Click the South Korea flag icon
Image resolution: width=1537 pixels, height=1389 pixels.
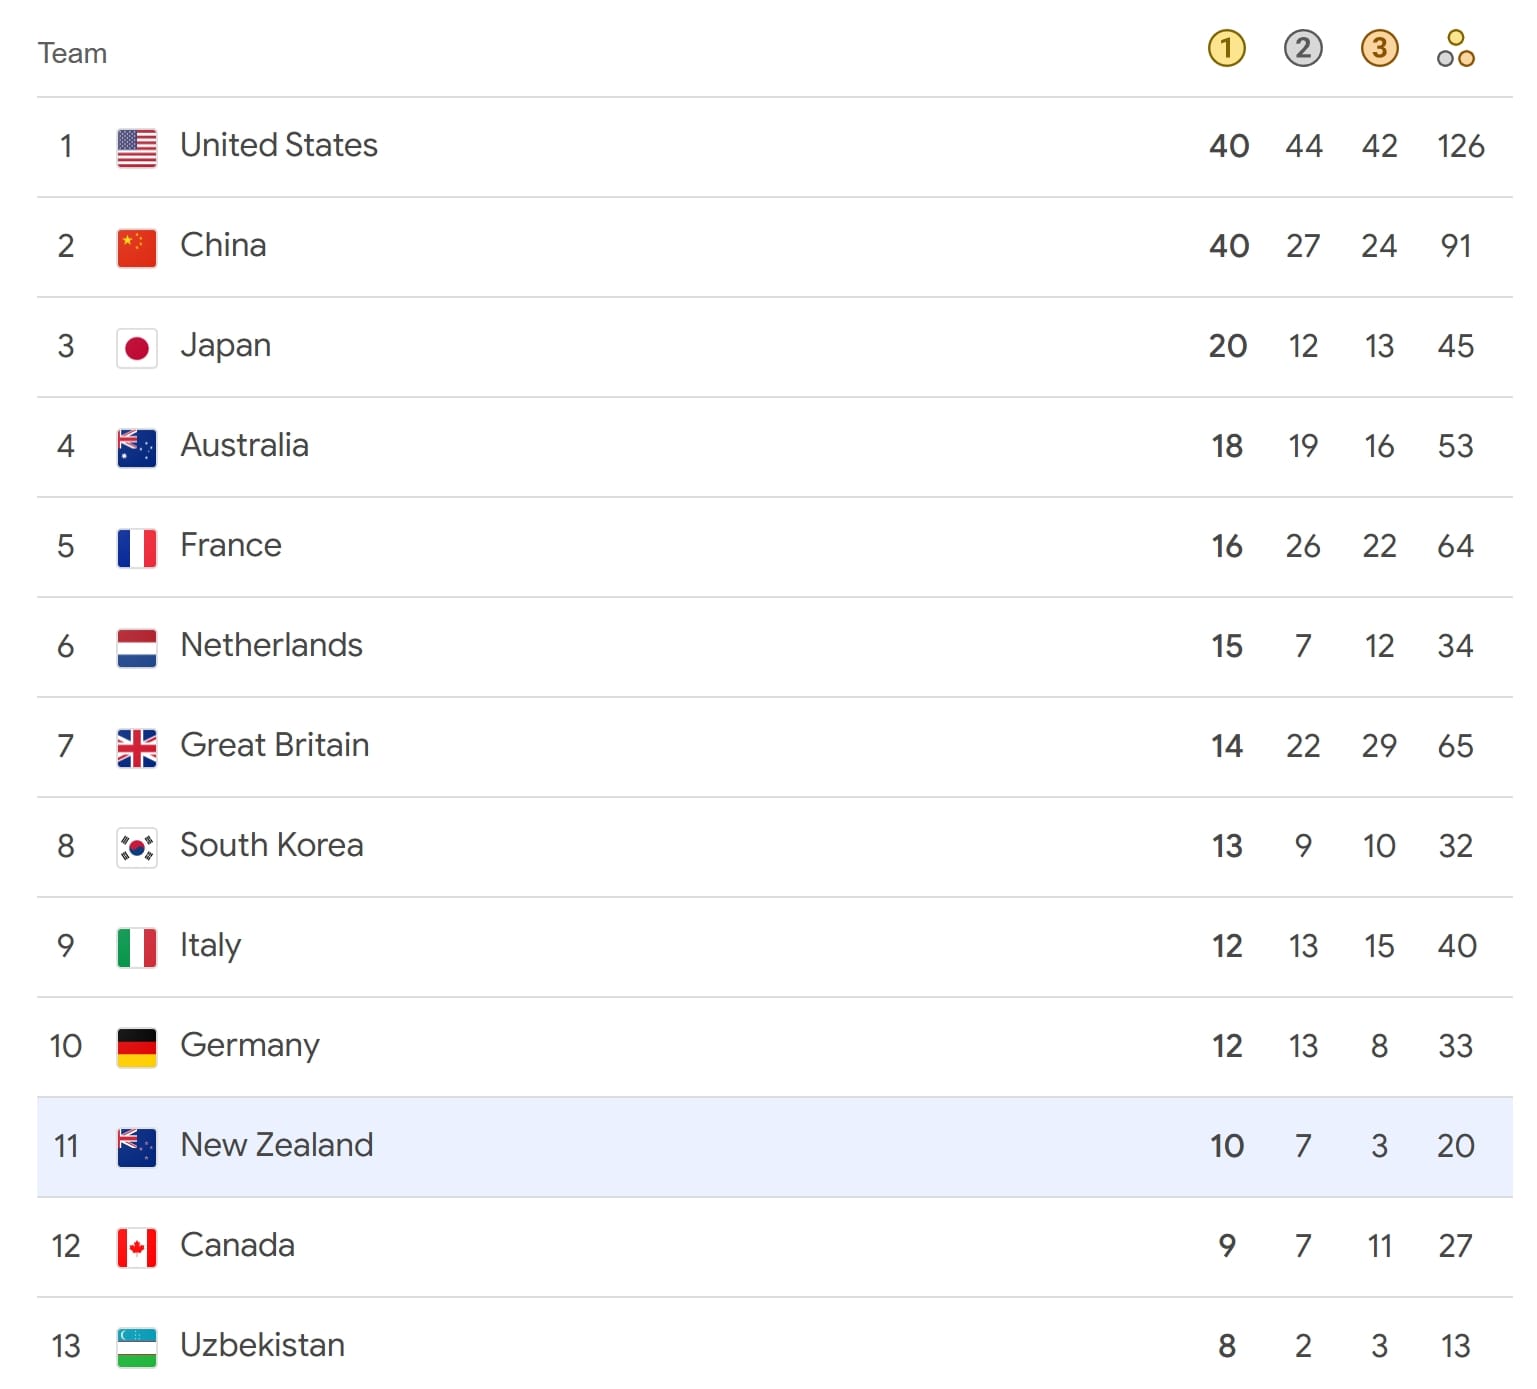point(137,848)
